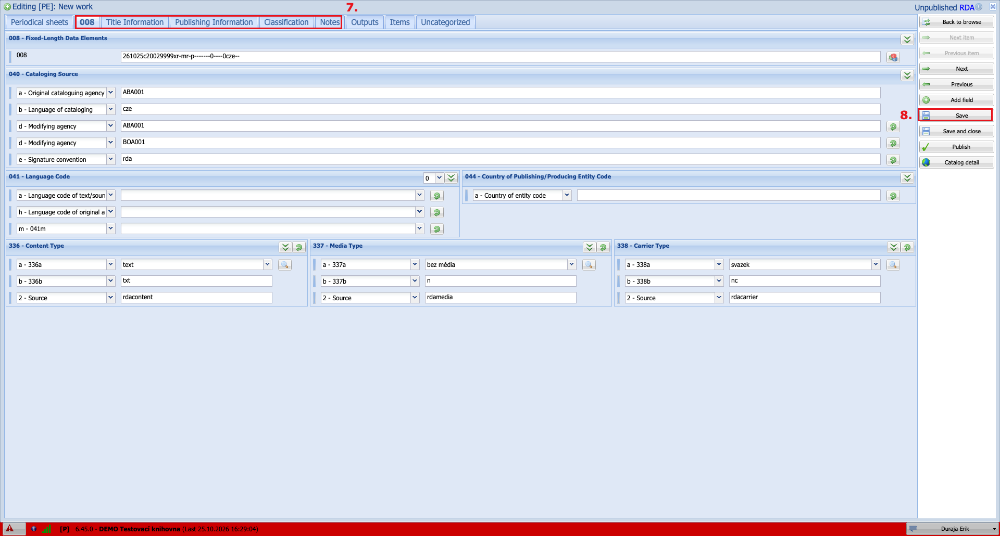Open the 041 a language code value dropdown
Screen dimensions: 1000x536
[420, 195]
